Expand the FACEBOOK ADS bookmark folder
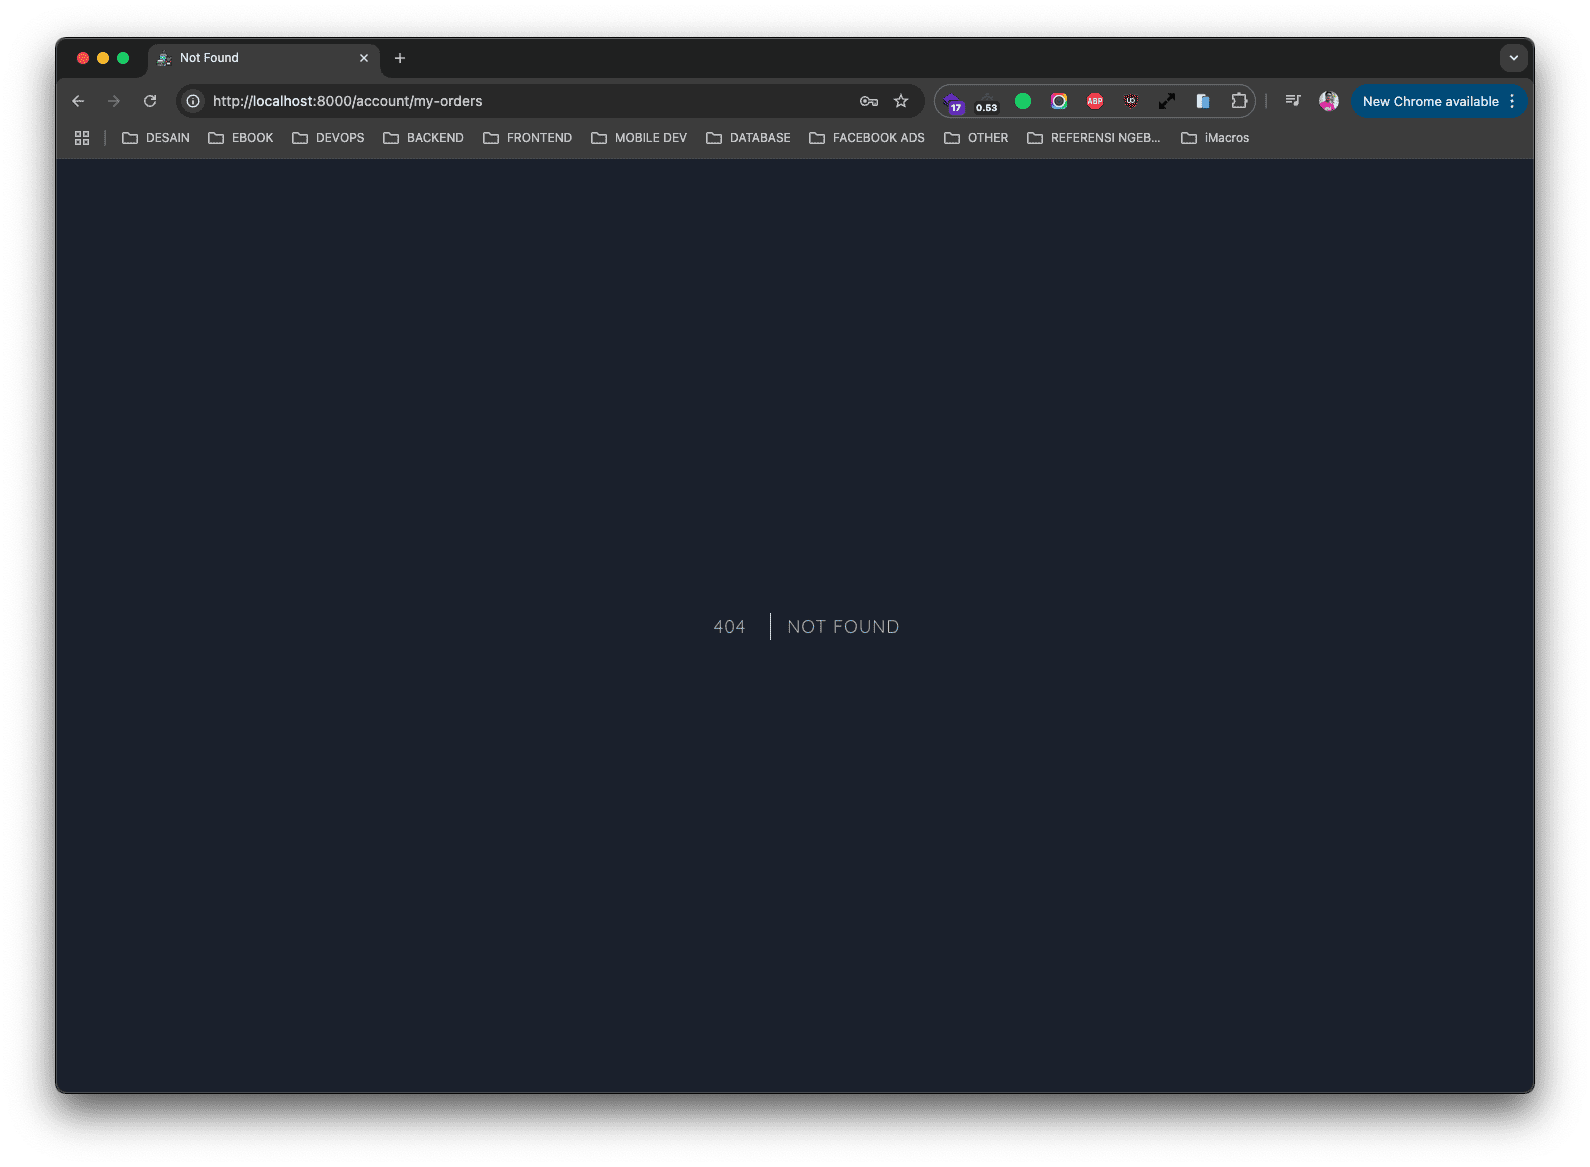The image size is (1590, 1167). coord(867,138)
